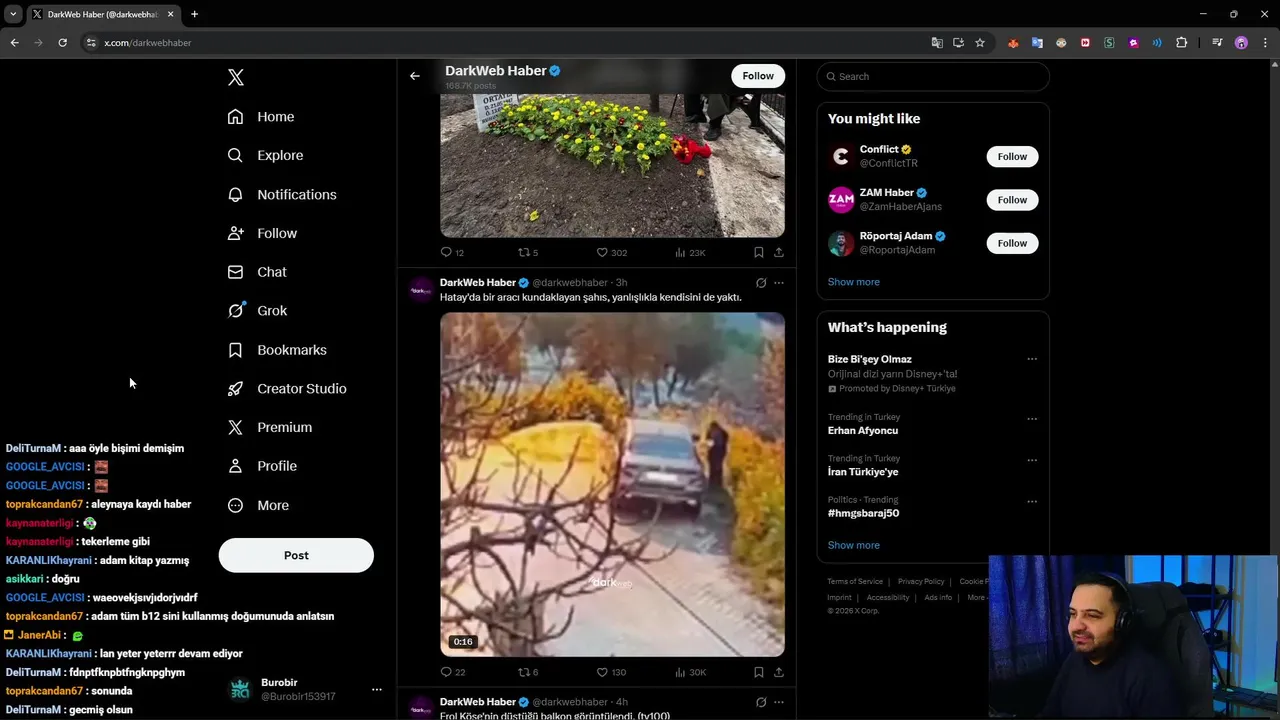Viewport: 1280px width, 720px height.
Task: Open more options on the Erol Köse post
Action: [x=779, y=702]
